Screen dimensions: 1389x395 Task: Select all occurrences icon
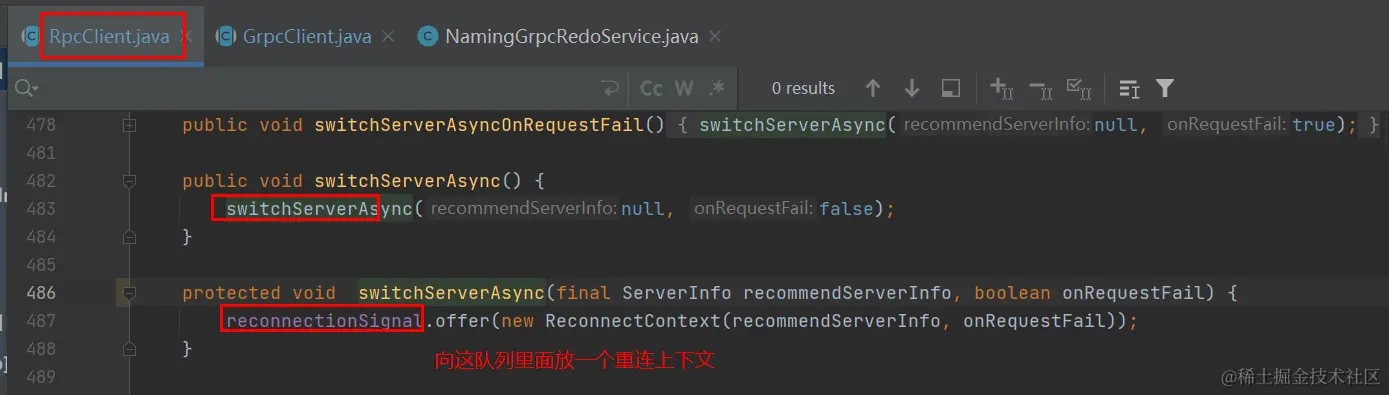coord(1079,89)
